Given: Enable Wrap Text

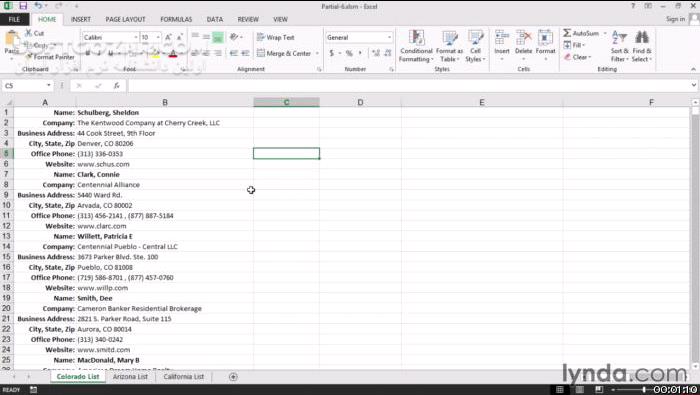Looking at the screenshot, I should (275, 37).
